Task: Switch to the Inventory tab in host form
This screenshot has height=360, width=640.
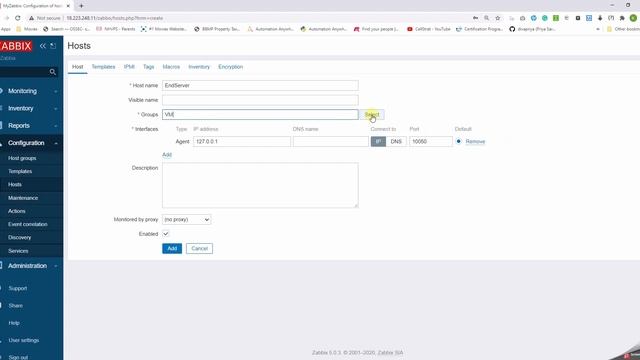Action: pos(199,67)
